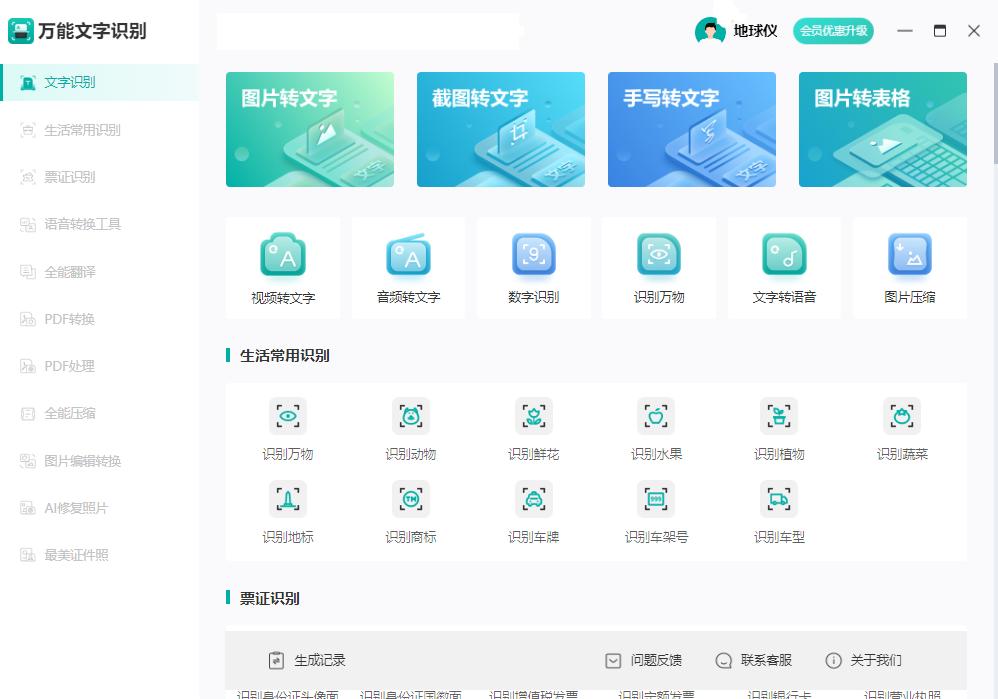Click inside the top search box

pos(370,31)
